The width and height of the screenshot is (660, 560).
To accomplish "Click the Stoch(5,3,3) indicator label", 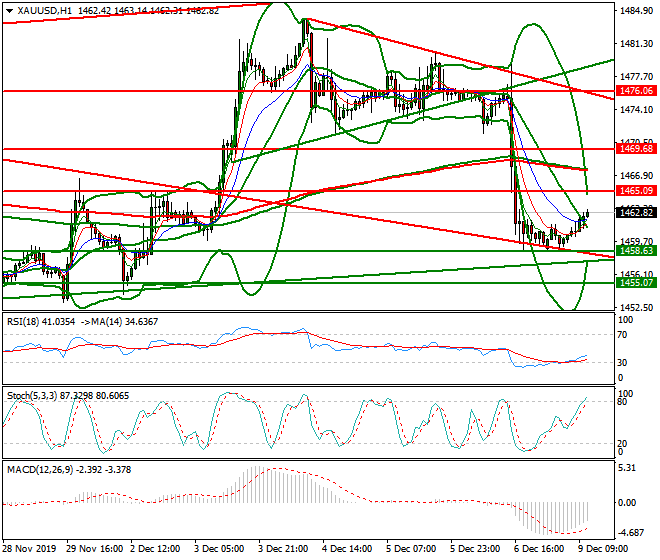I will (68, 396).
